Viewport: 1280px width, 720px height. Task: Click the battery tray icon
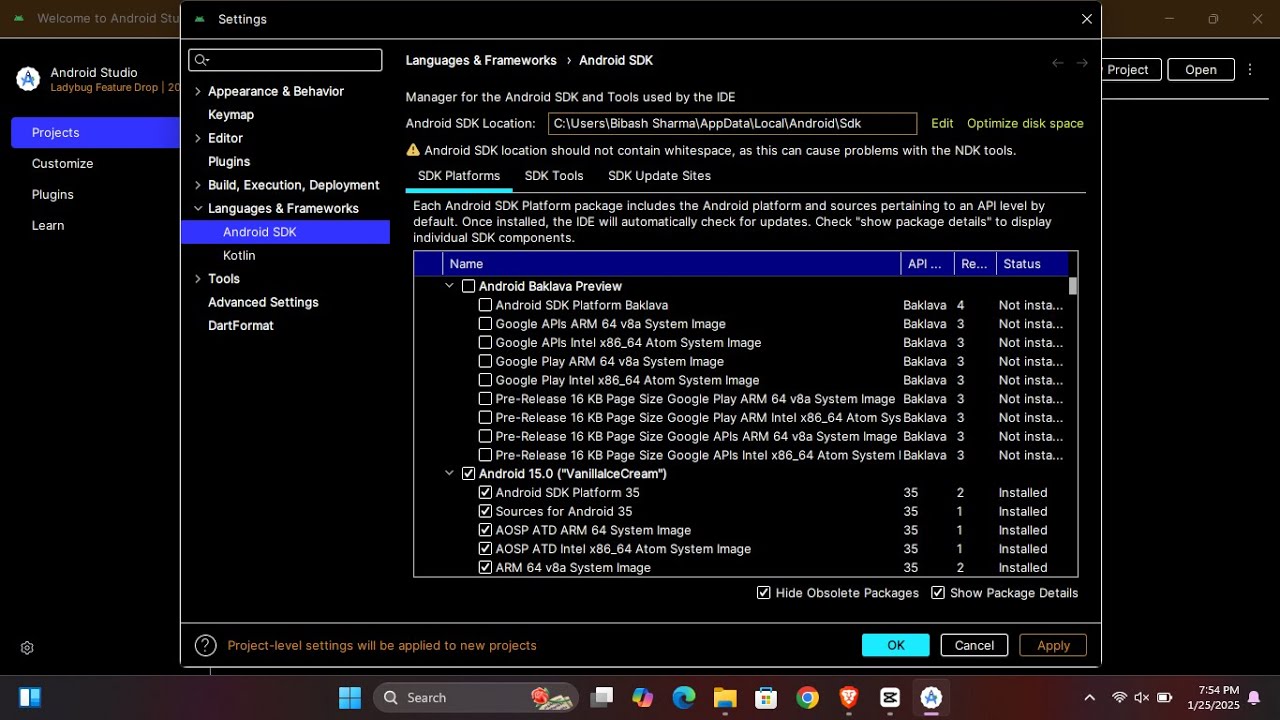1164,698
